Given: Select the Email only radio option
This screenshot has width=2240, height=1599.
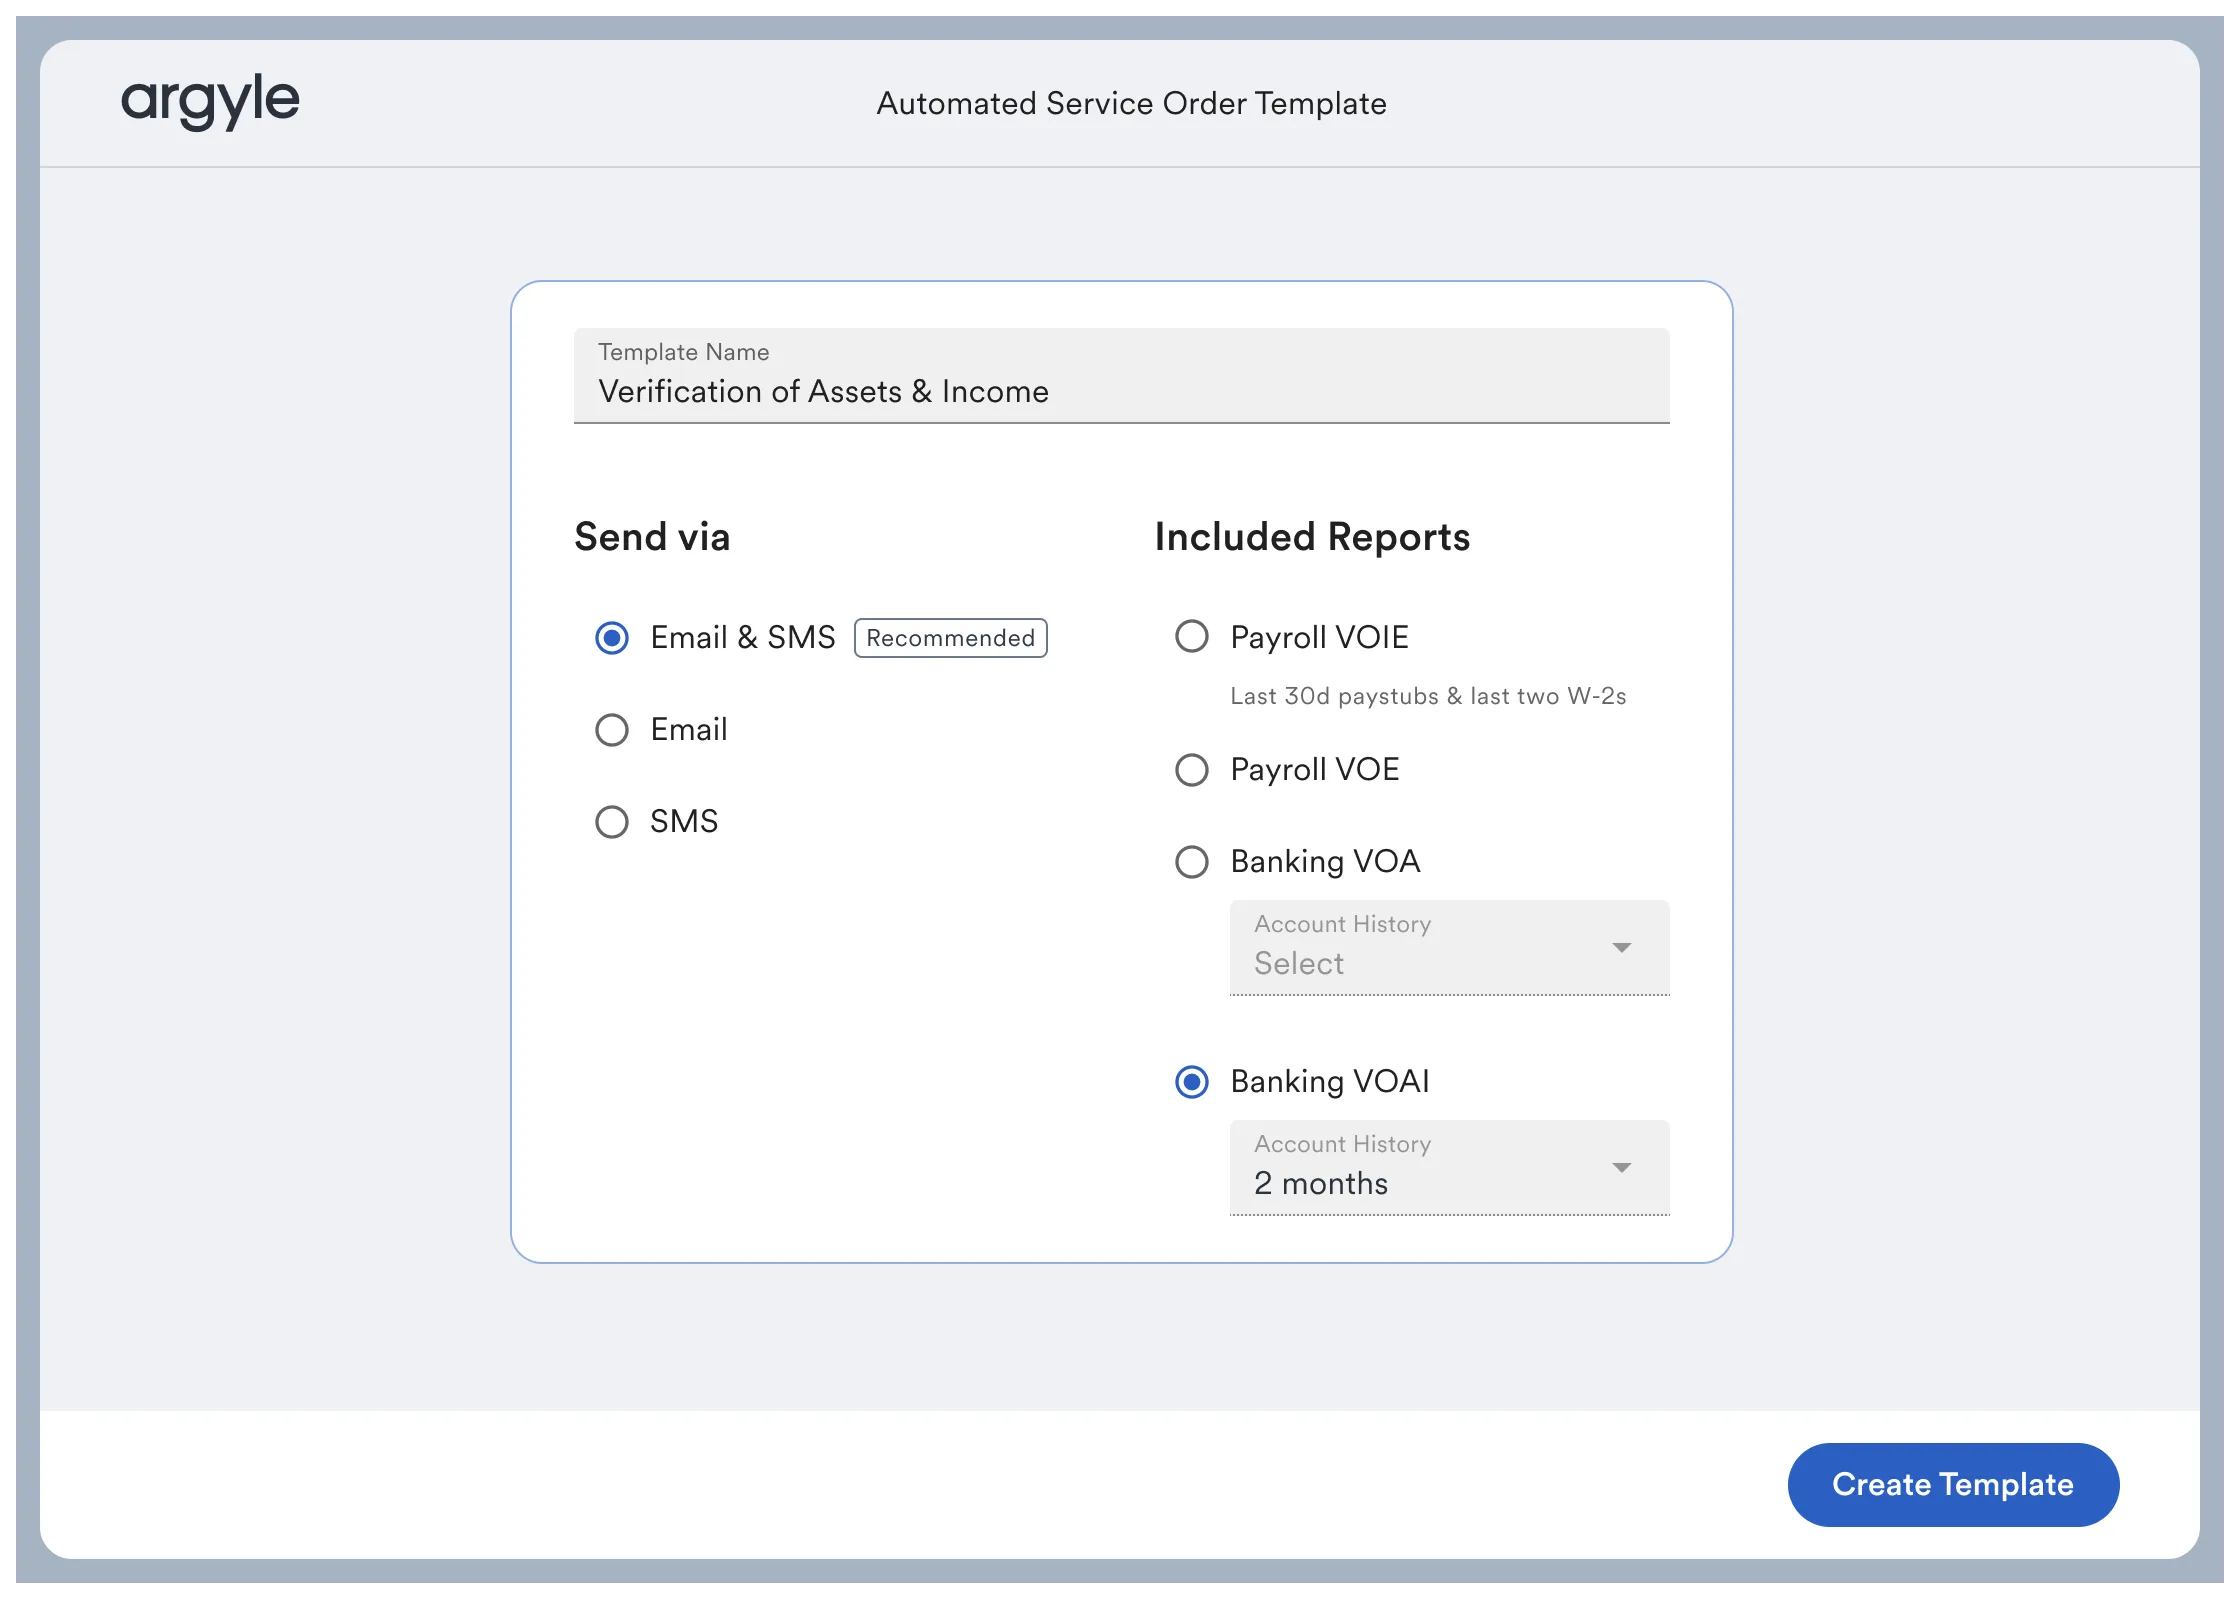Looking at the screenshot, I should (612, 730).
